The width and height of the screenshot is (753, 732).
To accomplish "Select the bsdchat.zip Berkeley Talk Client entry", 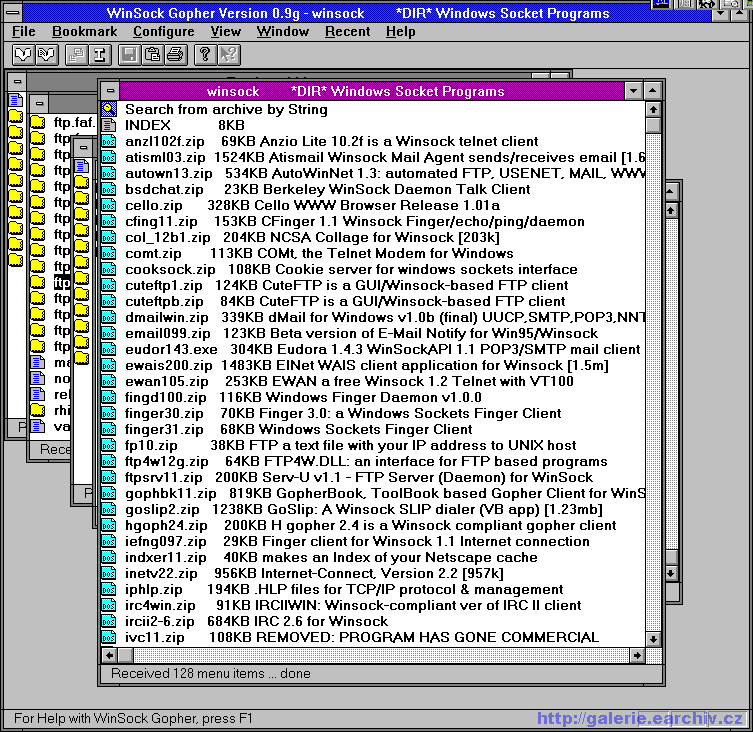I will (x=328, y=189).
